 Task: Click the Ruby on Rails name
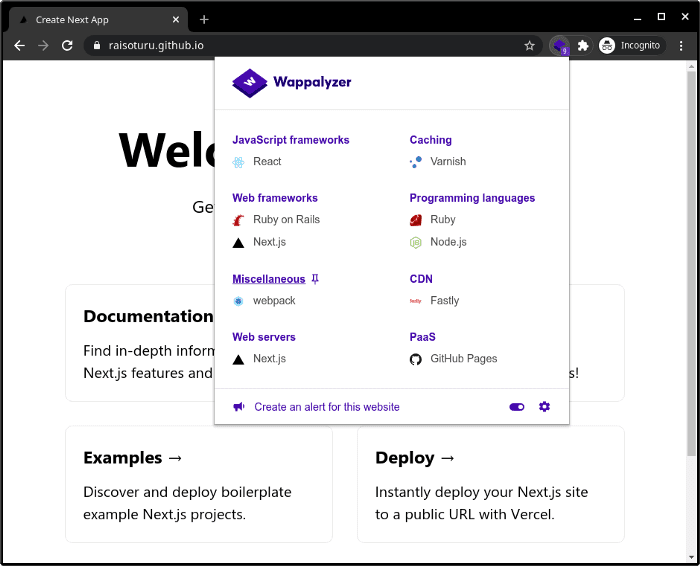286,220
